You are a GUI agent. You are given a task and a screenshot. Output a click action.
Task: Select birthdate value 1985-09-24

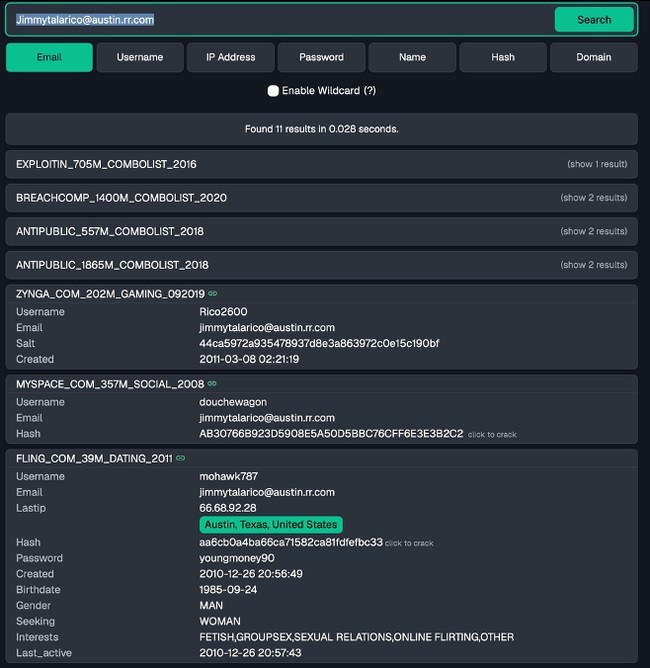click(228, 590)
